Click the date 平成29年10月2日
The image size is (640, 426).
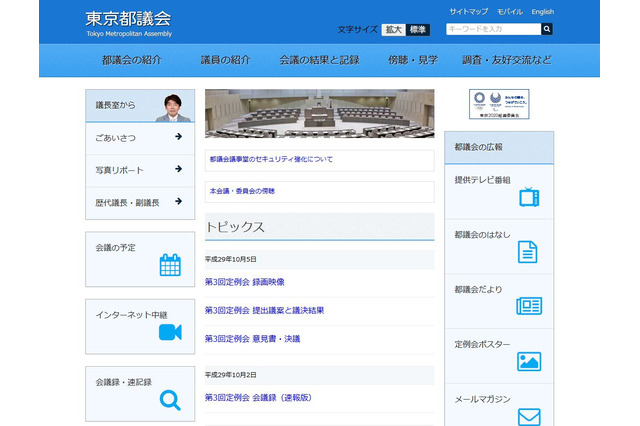(231, 375)
